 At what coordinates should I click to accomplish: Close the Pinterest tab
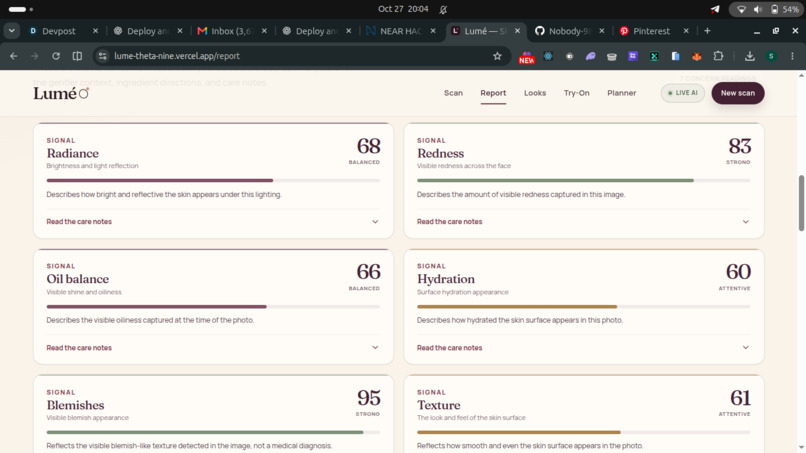coord(686,31)
